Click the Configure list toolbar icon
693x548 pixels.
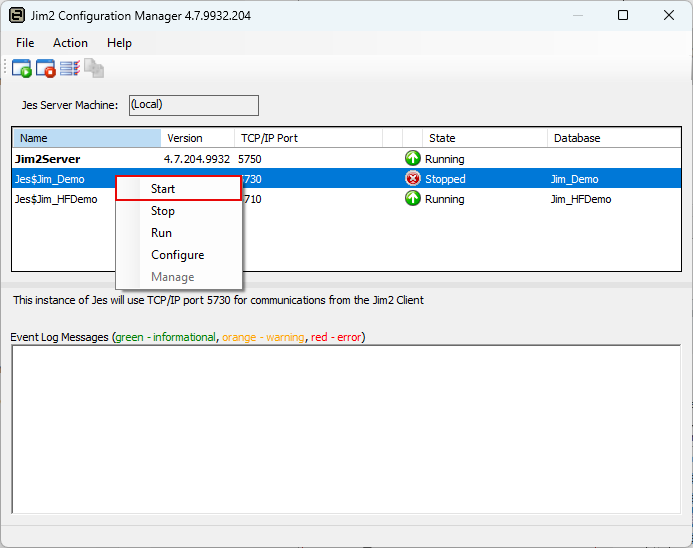click(x=70, y=68)
